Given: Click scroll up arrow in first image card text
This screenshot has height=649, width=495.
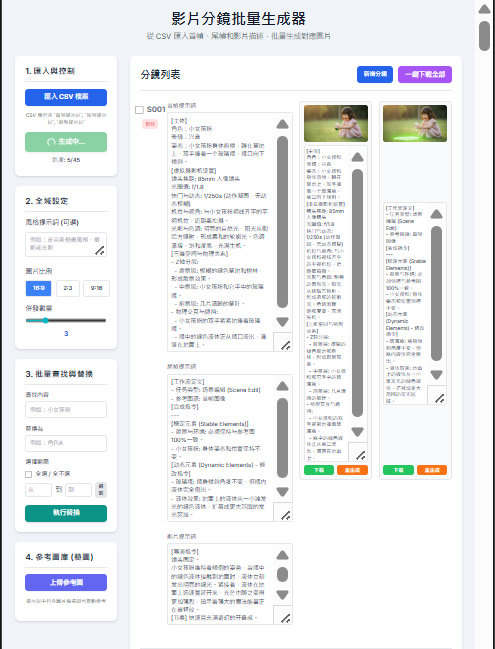Looking at the screenshot, I should click(358, 157).
